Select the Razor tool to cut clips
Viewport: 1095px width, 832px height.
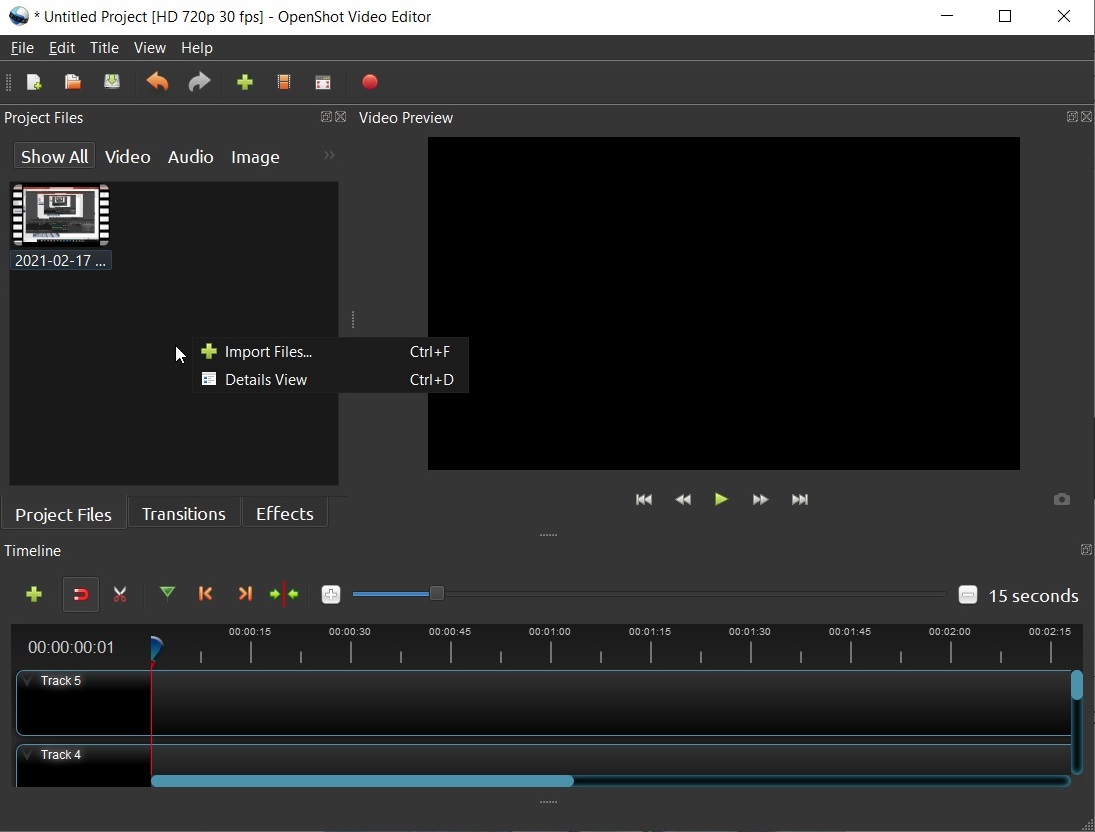pos(120,594)
